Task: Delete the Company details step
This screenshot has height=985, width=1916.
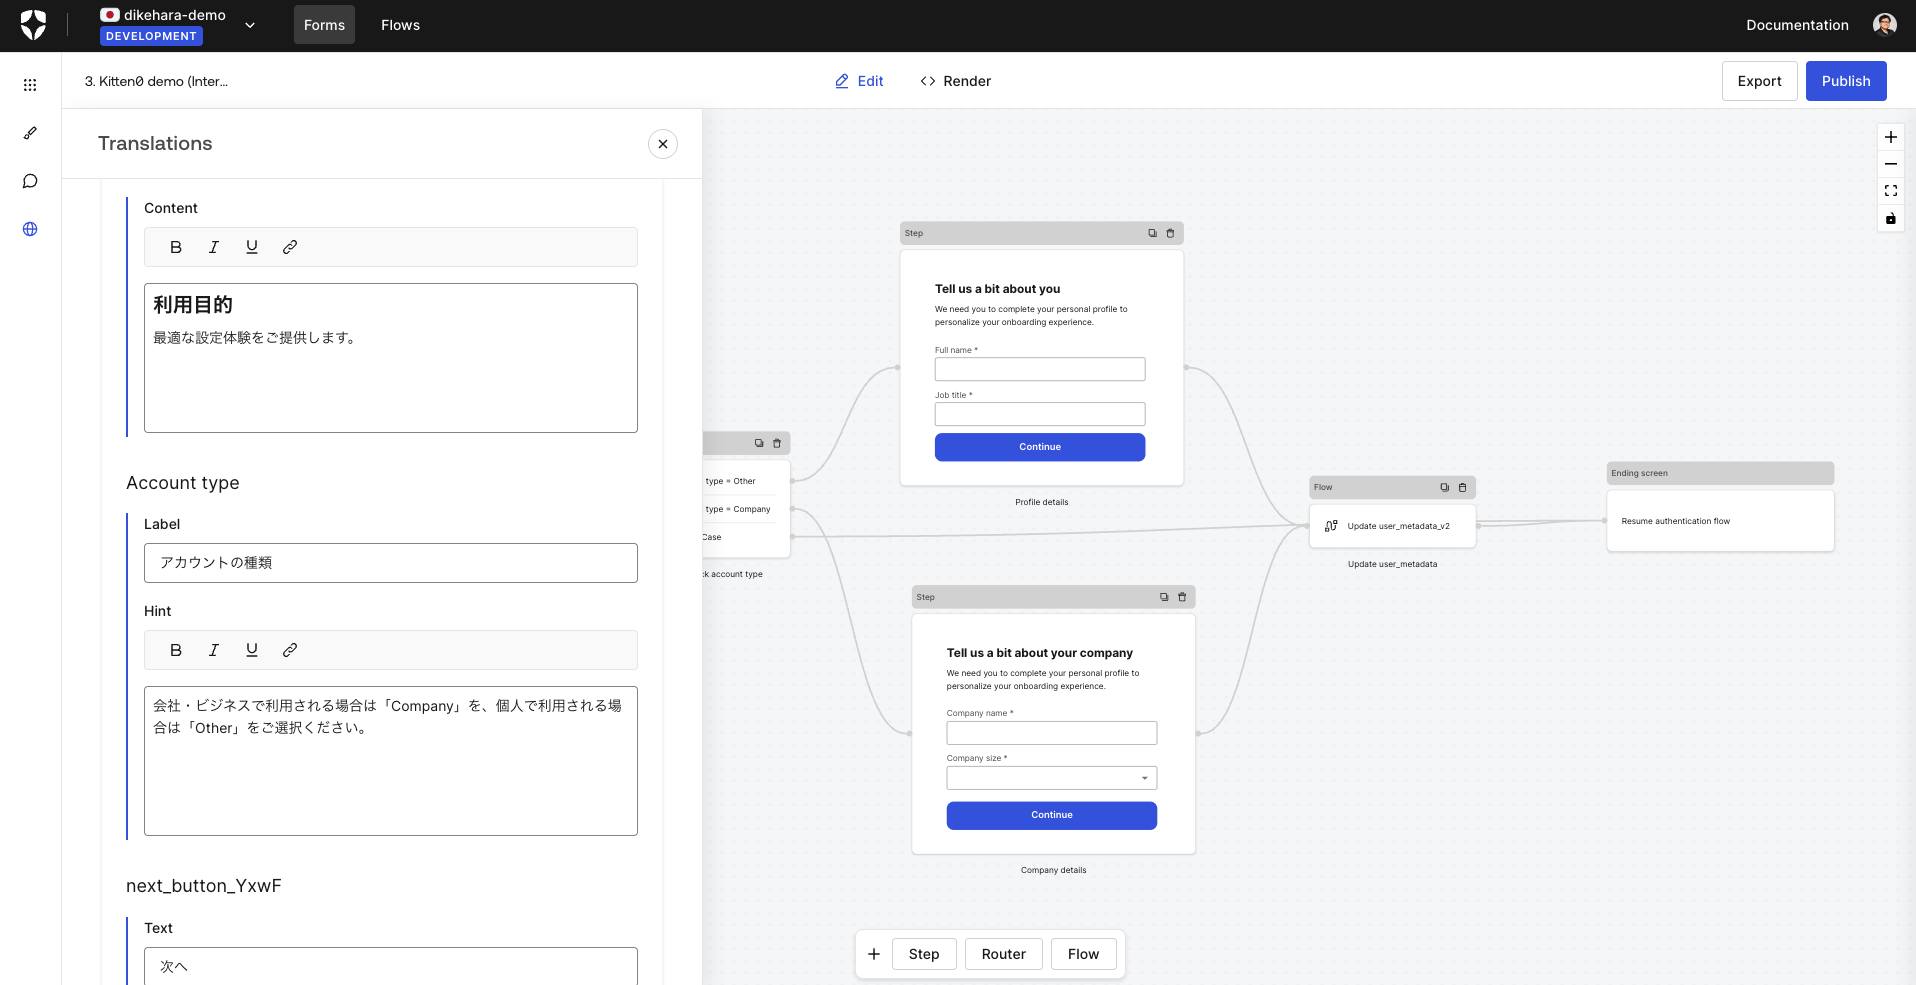Action: point(1182,597)
